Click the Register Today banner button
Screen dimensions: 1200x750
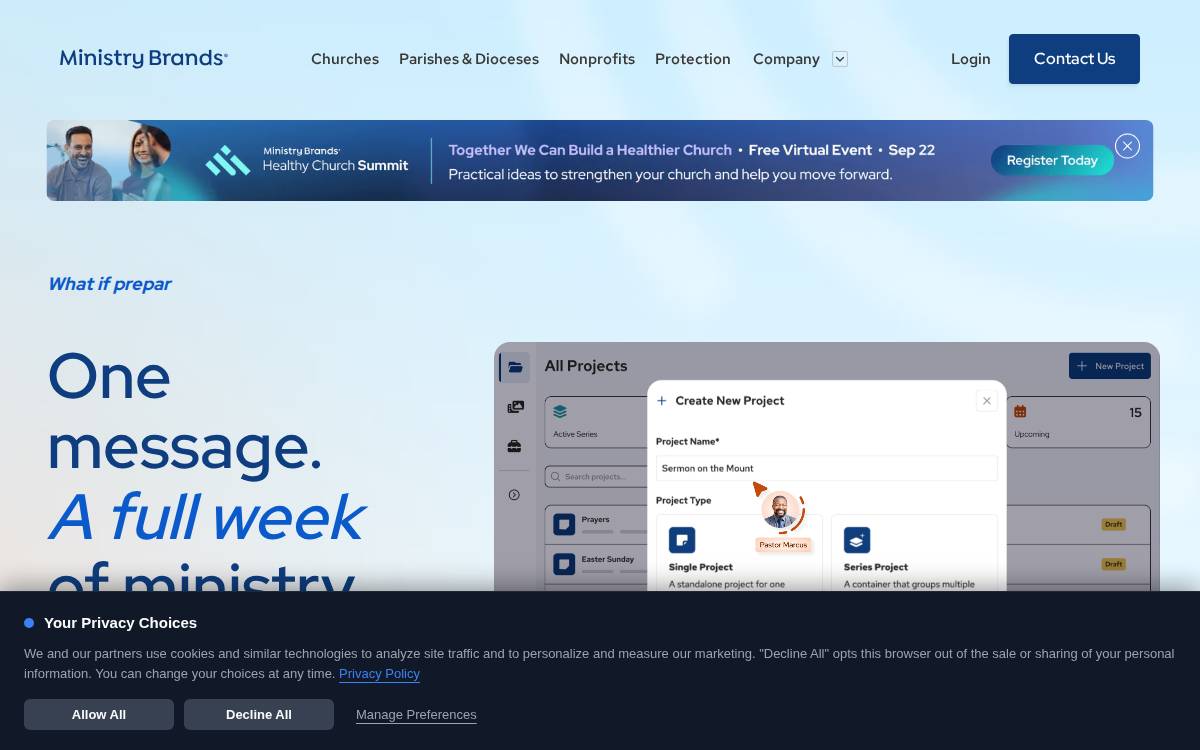click(x=1052, y=160)
